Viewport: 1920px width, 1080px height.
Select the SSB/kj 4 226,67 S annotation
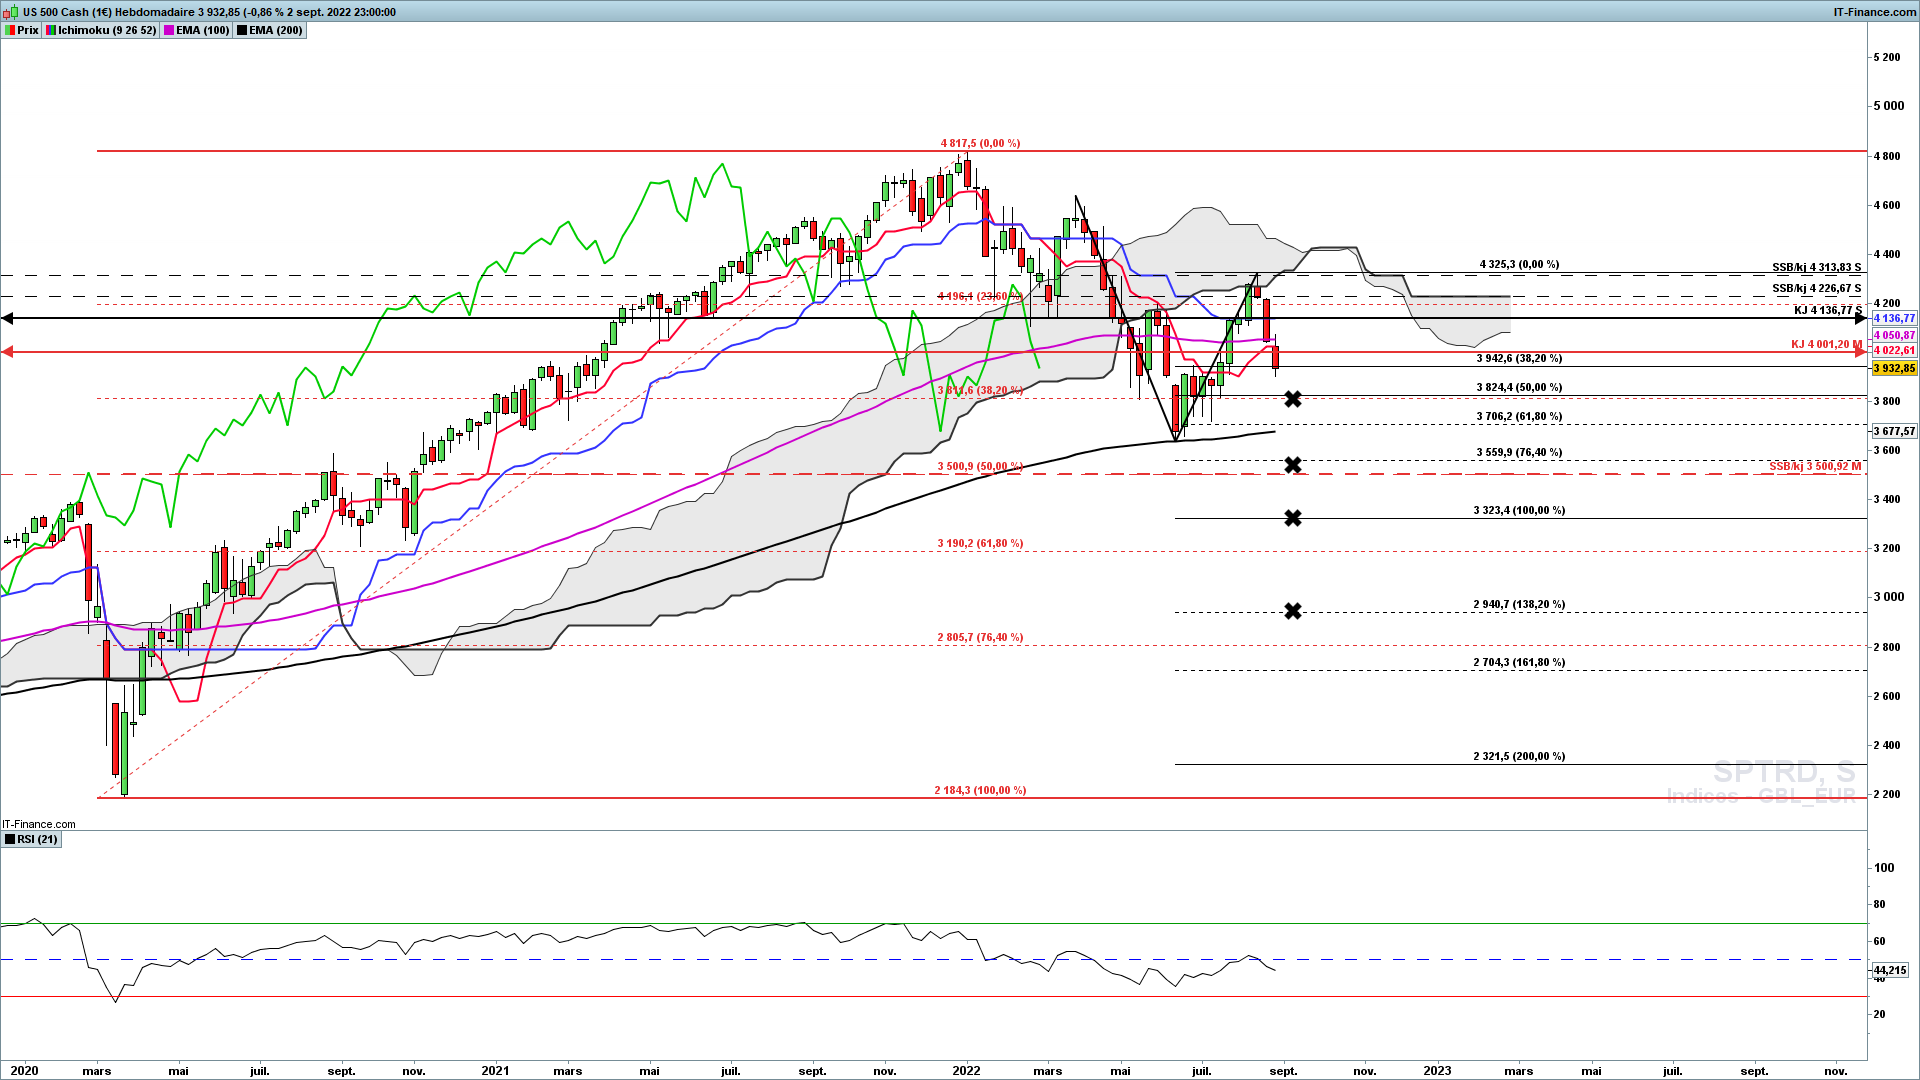pyautogui.click(x=1816, y=288)
